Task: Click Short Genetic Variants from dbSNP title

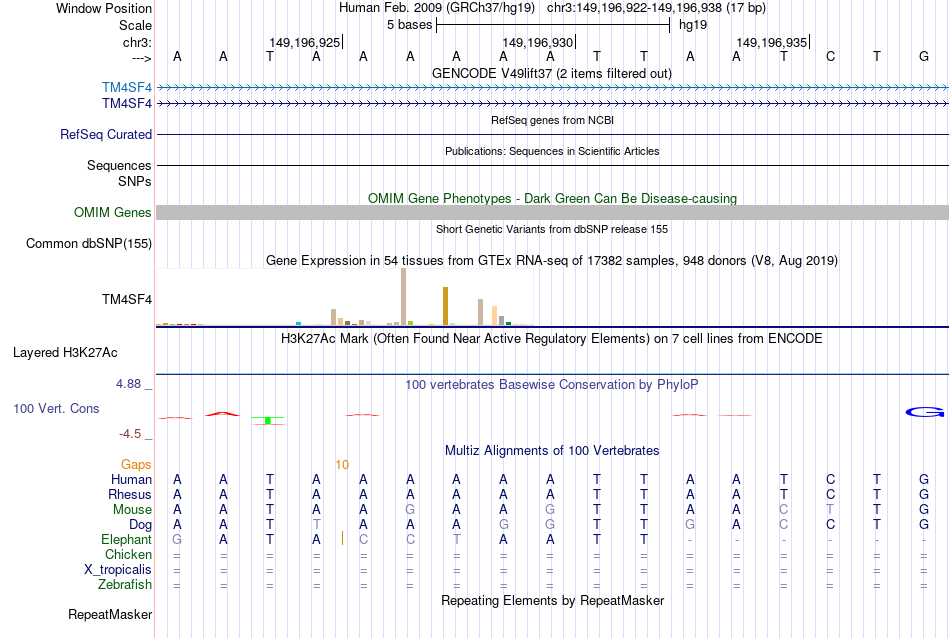Action: 552,229
